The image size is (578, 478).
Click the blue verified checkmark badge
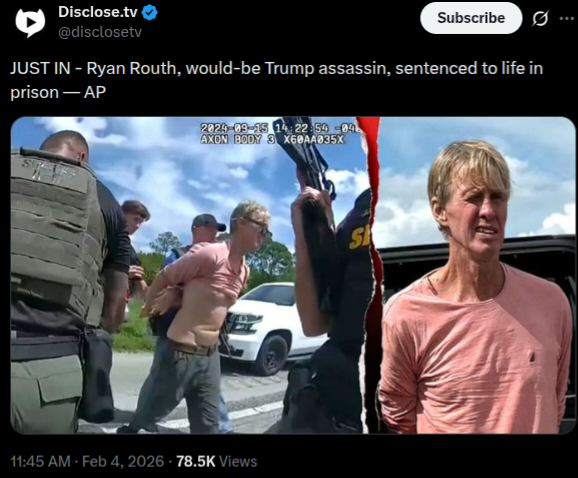coord(149,13)
